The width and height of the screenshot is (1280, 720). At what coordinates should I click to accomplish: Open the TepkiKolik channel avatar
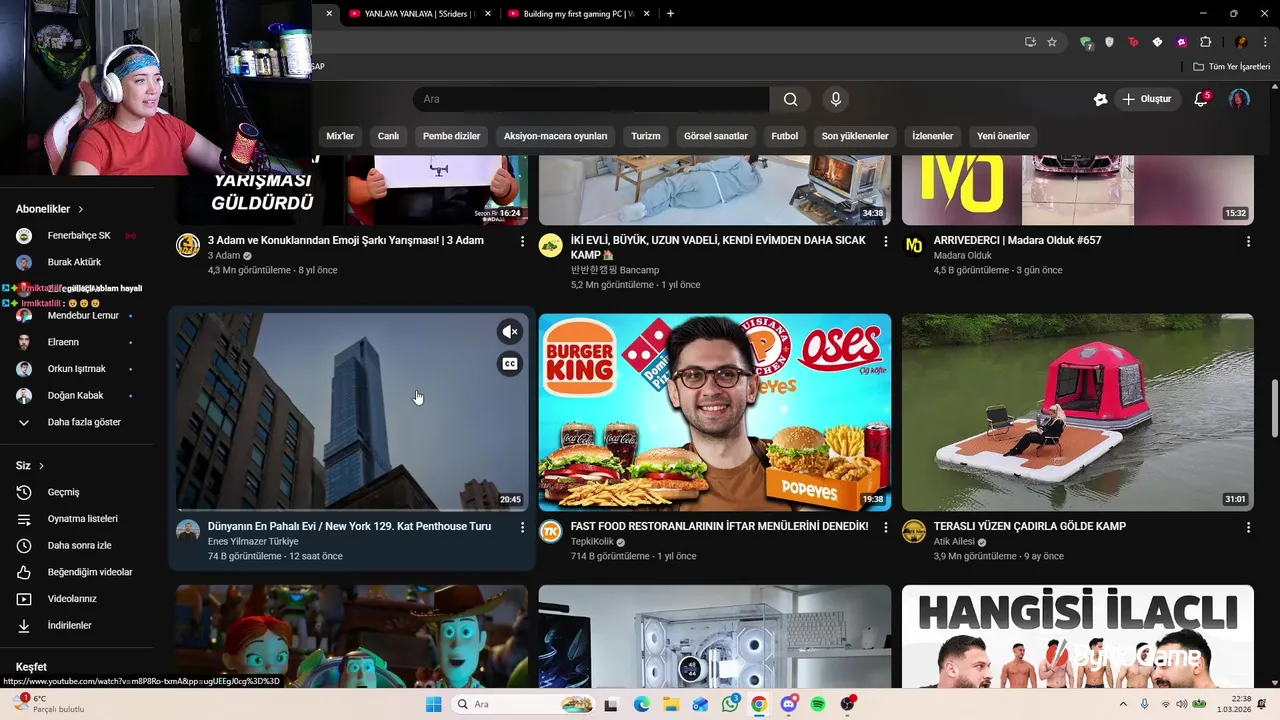click(550, 531)
